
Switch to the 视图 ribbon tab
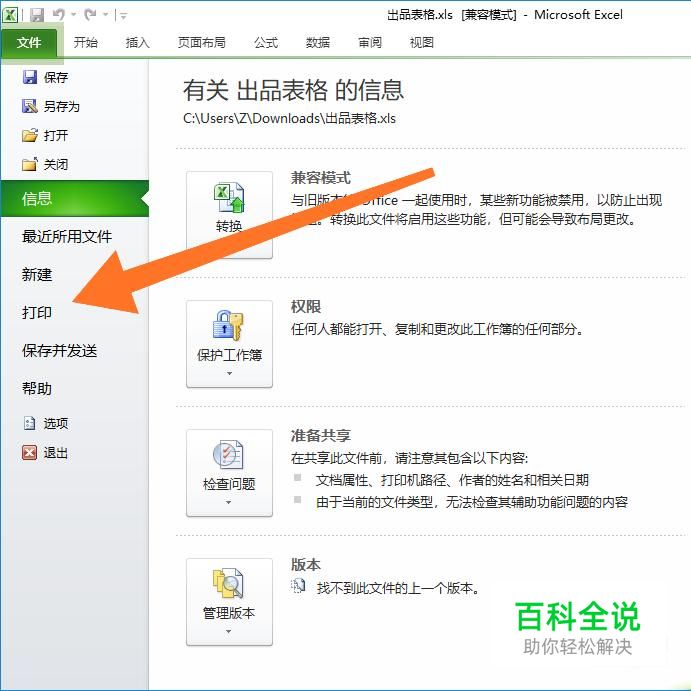pos(422,43)
